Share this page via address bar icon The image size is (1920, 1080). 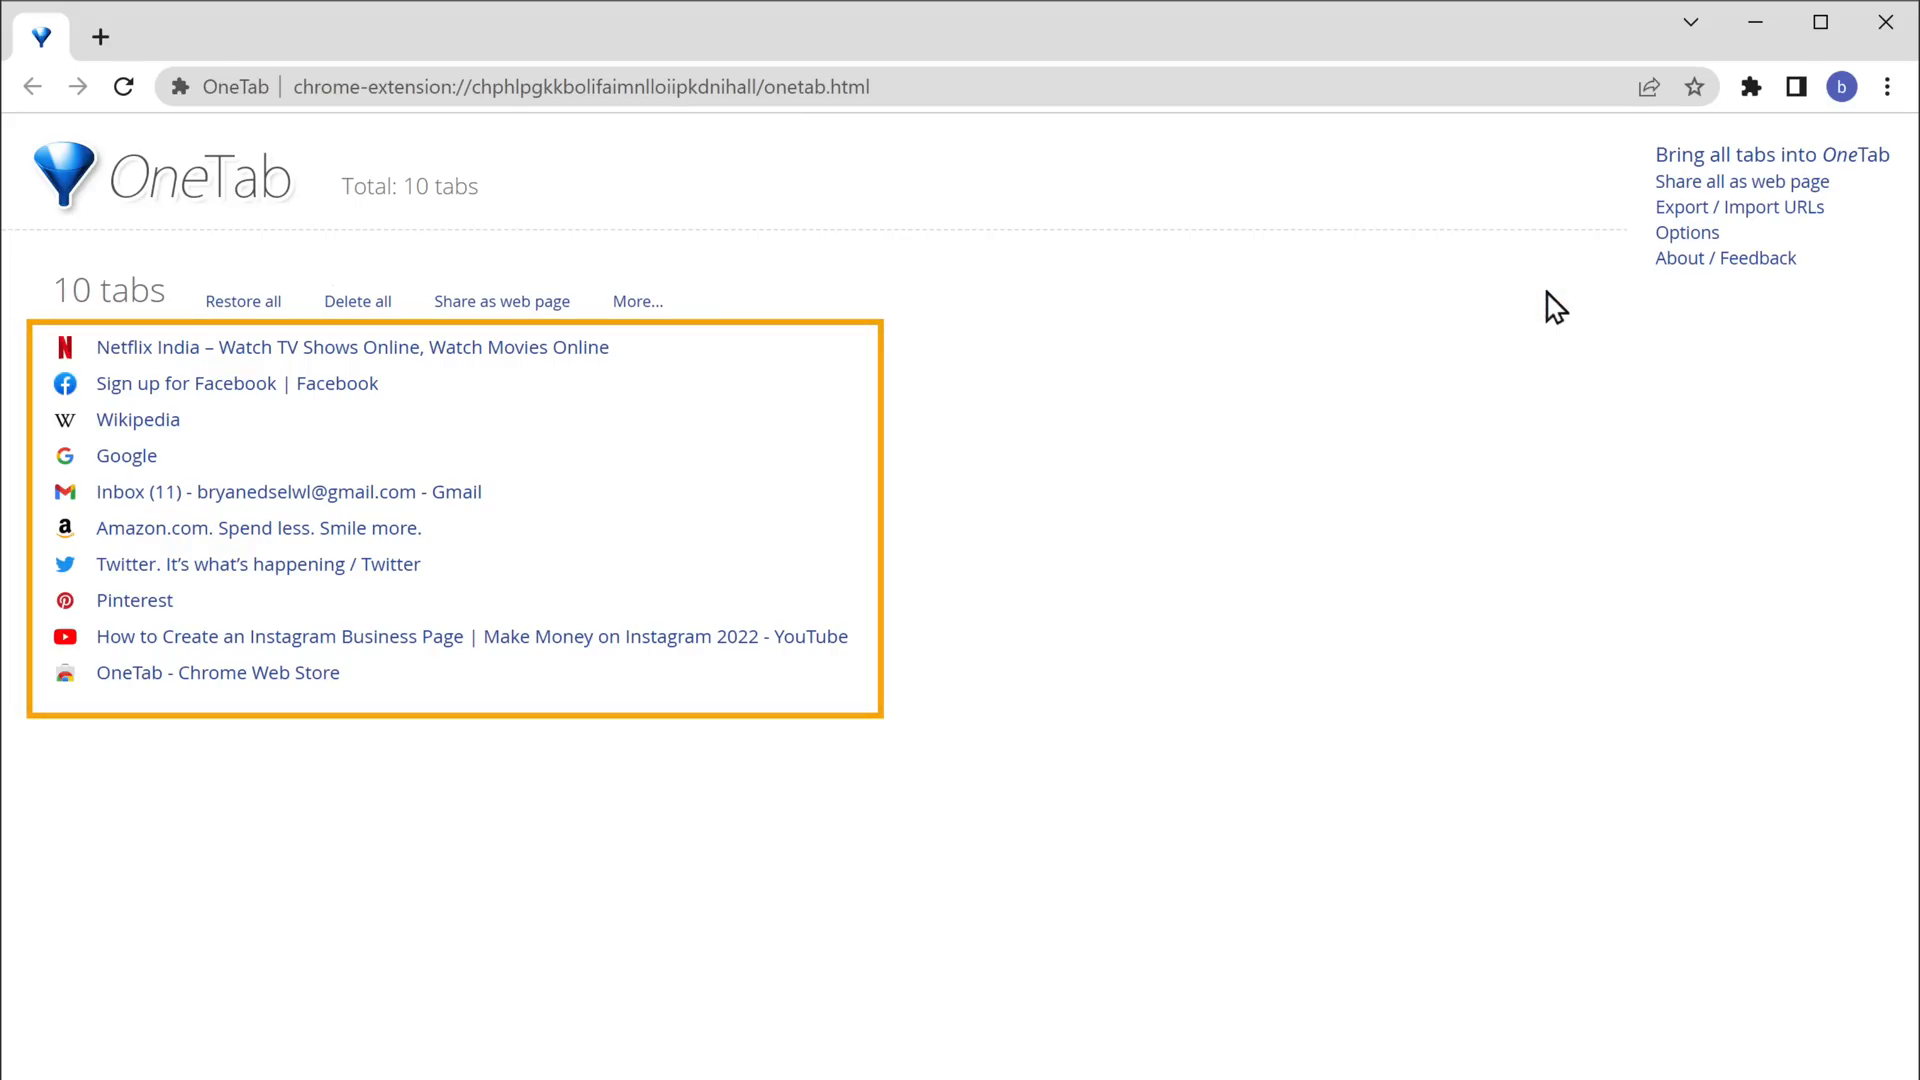(1649, 87)
